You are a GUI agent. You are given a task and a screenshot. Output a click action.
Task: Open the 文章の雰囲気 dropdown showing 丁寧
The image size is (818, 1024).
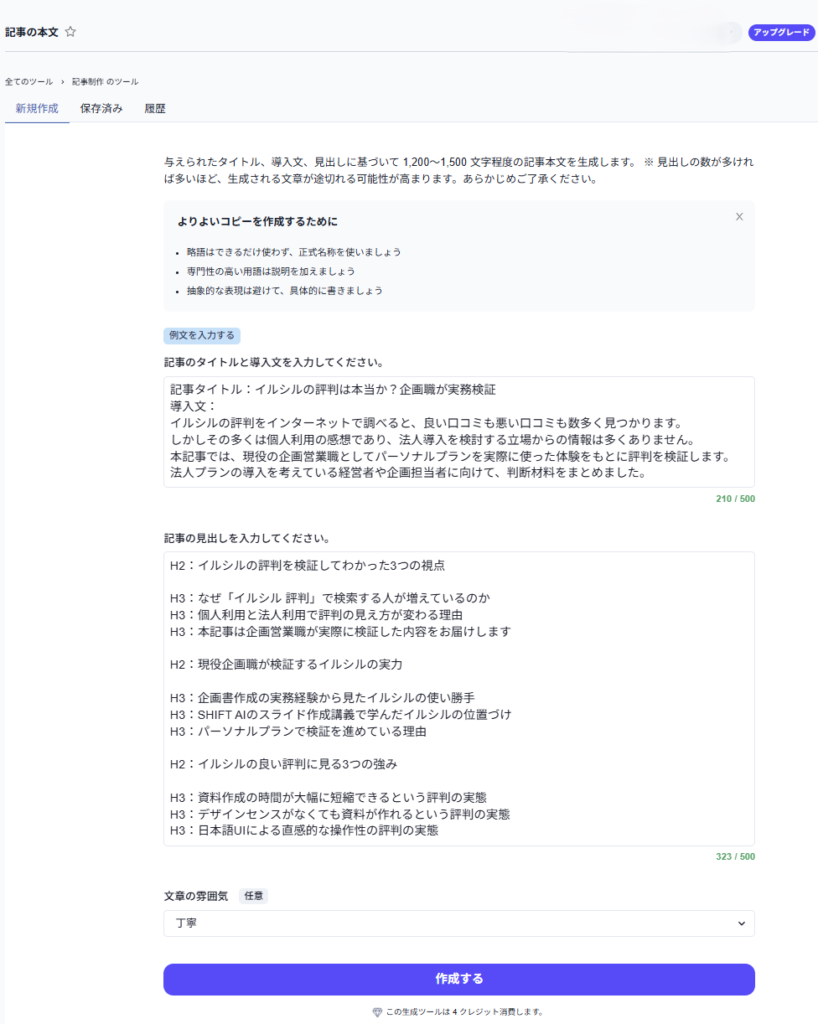(x=459, y=923)
